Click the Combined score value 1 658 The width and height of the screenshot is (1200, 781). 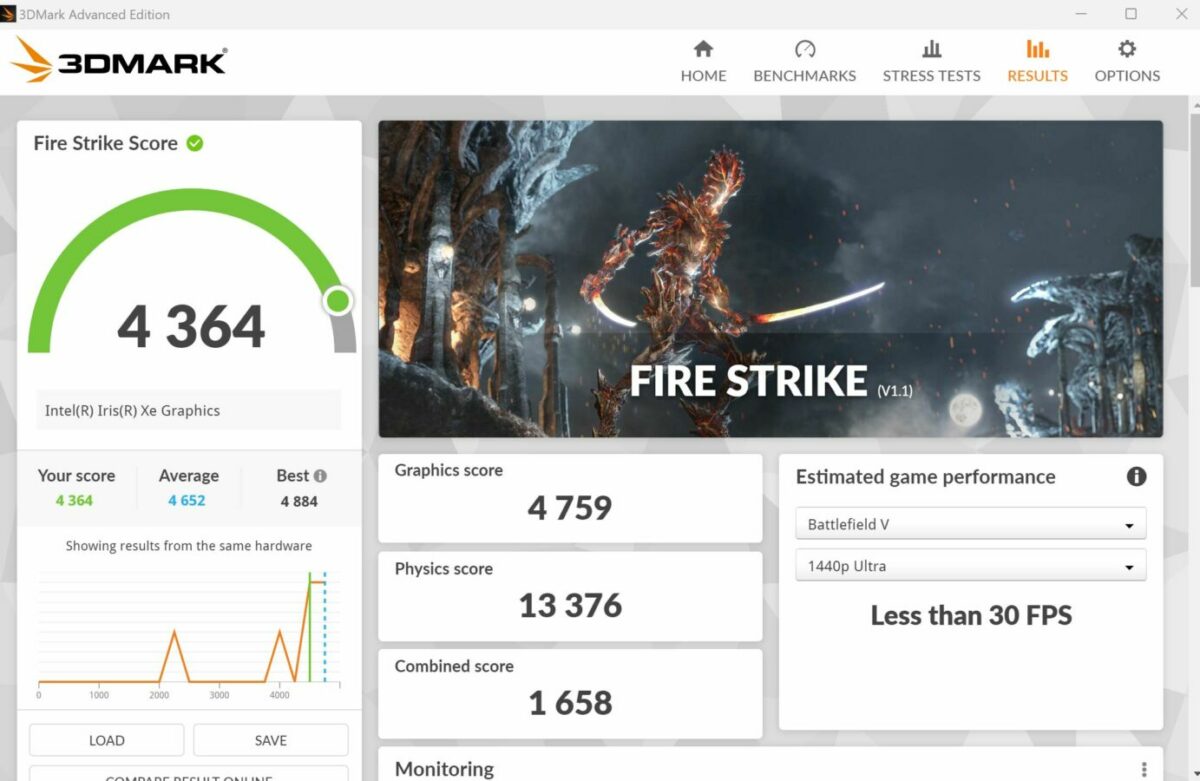(570, 703)
